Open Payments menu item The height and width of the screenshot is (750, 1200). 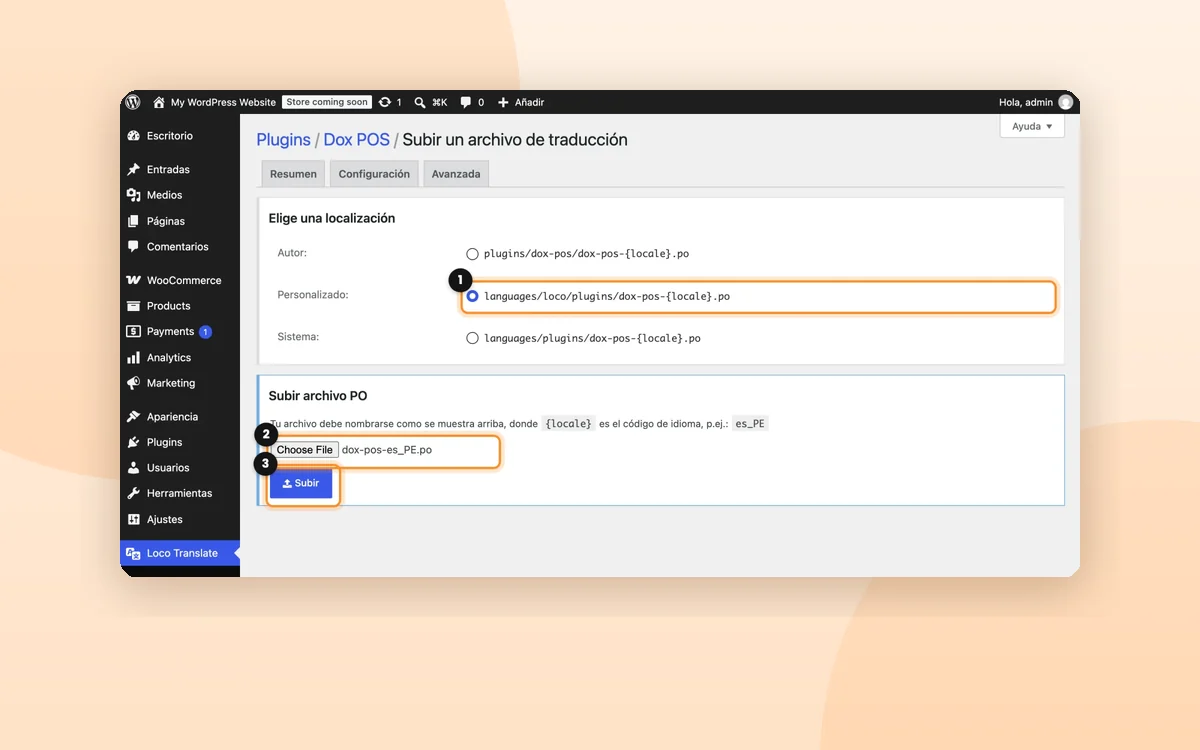tap(180, 332)
